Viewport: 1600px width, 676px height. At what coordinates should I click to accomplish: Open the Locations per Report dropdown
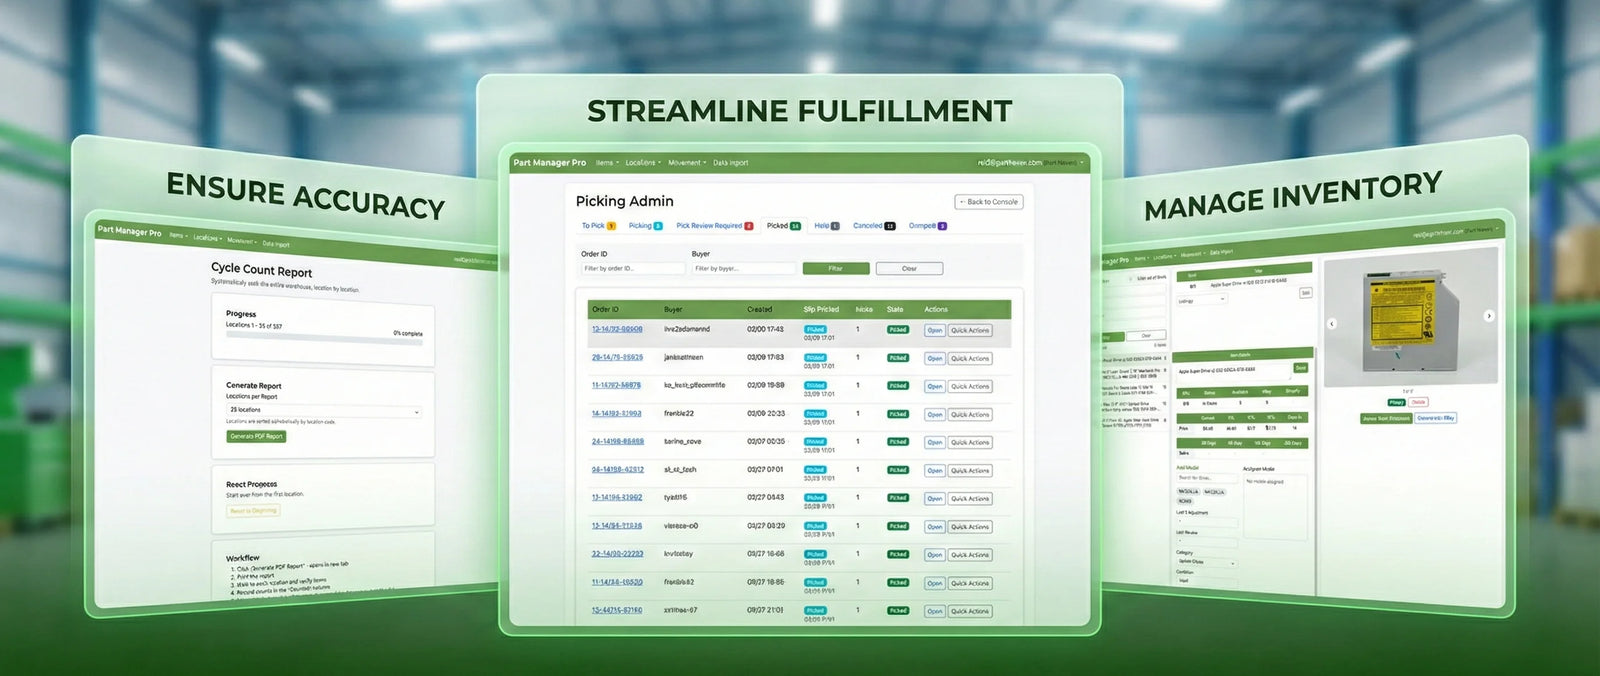(324, 410)
